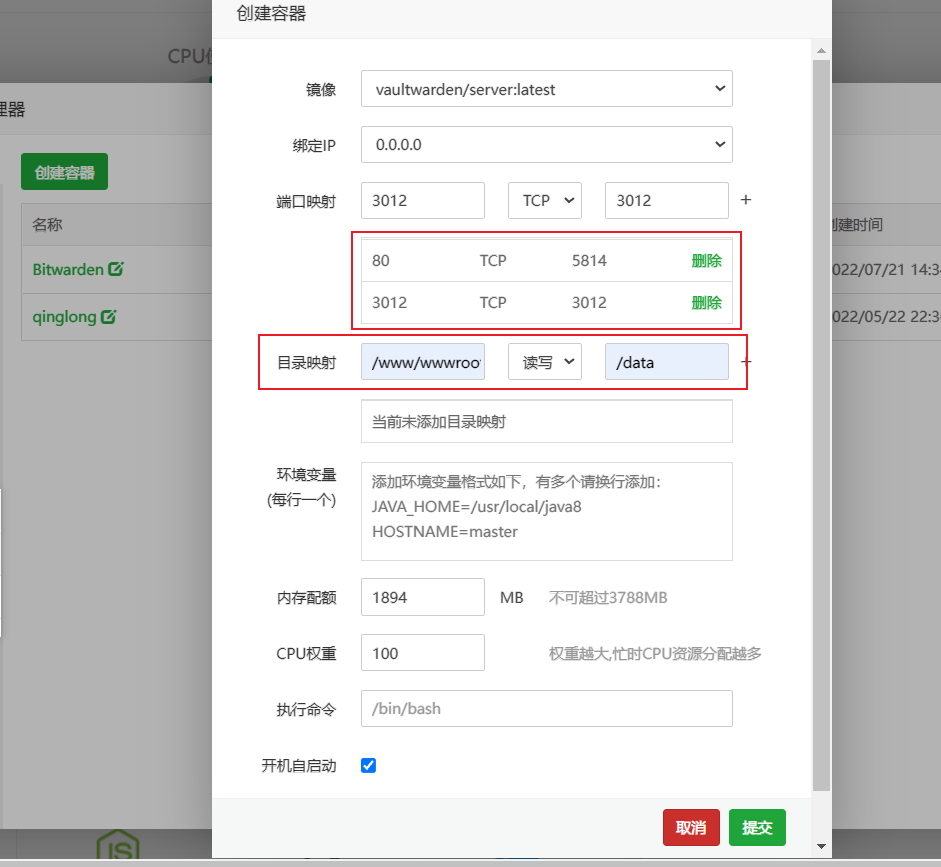Click the container port field for 端口映射

(422, 200)
